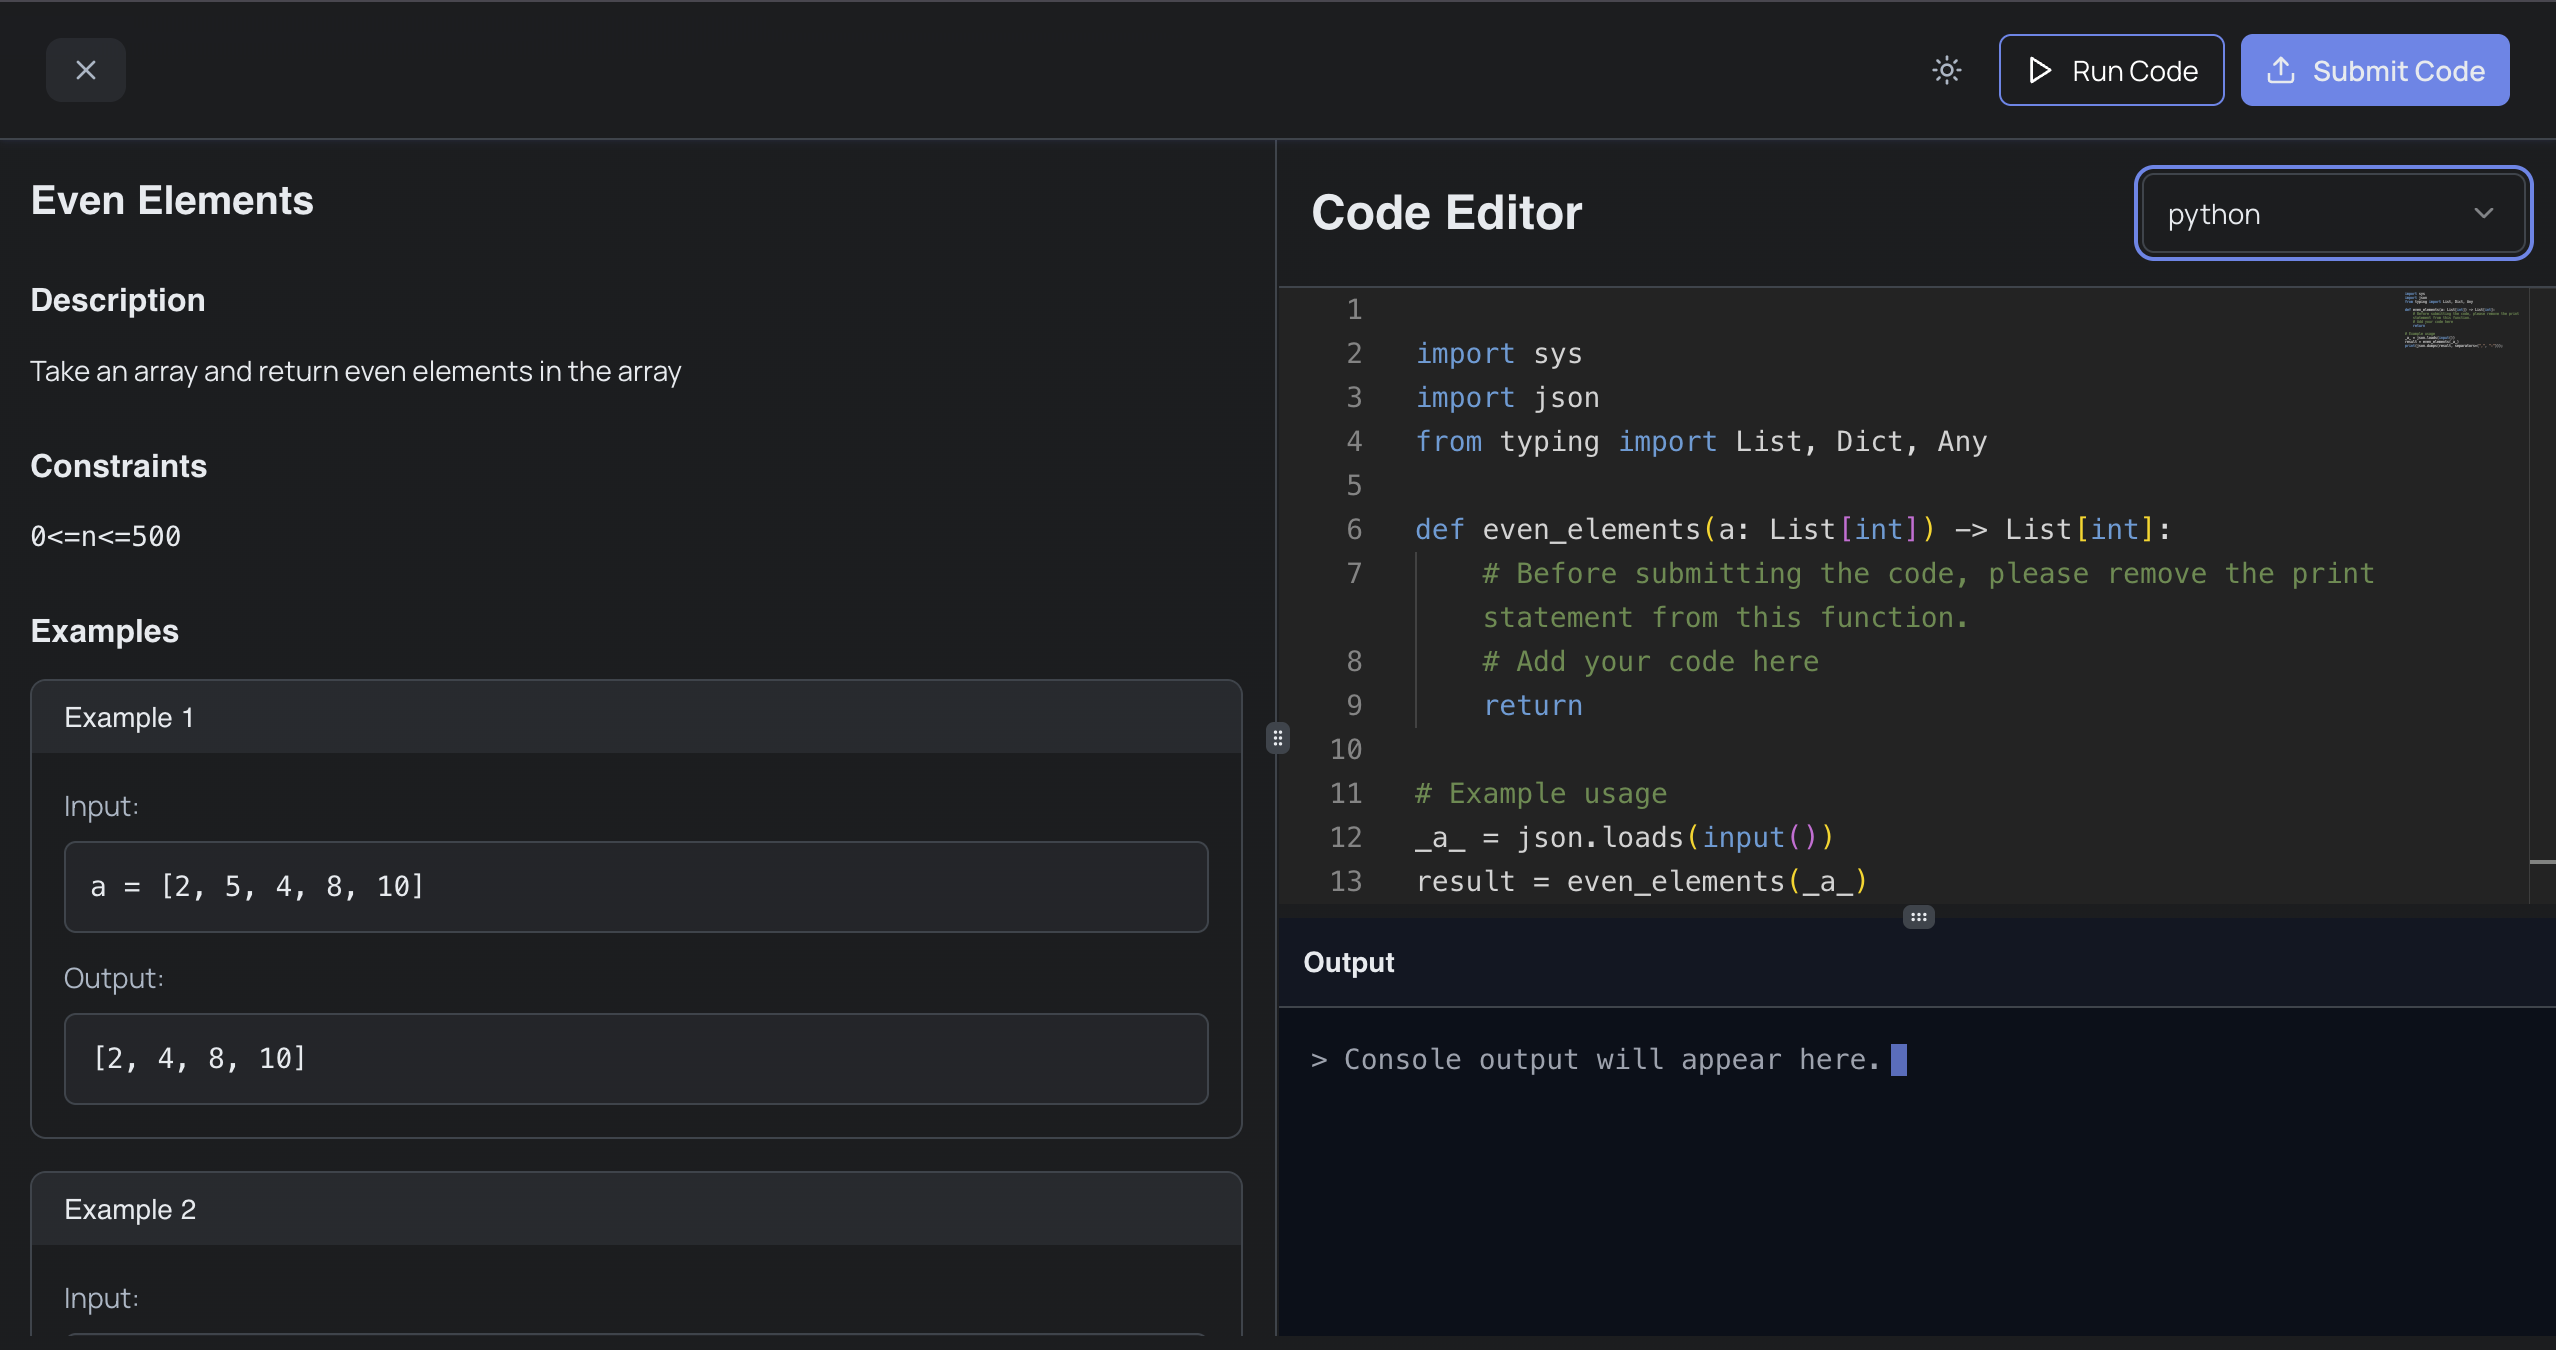Click the grip icon on the panel divider

[x=1277, y=737]
